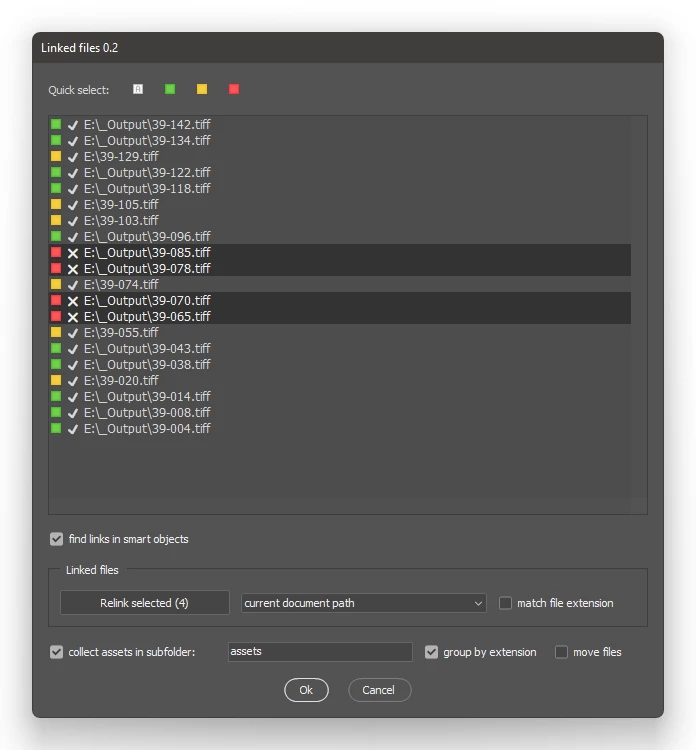Toggle find links in smart objects

coord(56,539)
